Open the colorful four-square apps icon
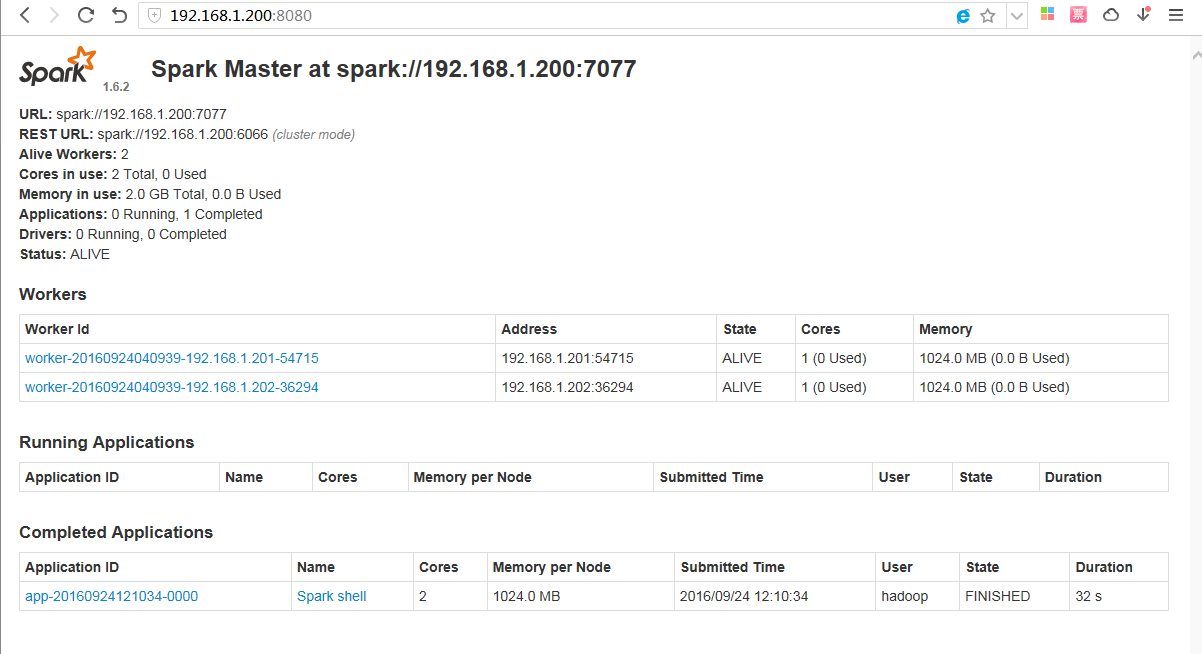The image size is (1202, 654). pyautogui.click(x=1047, y=14)
